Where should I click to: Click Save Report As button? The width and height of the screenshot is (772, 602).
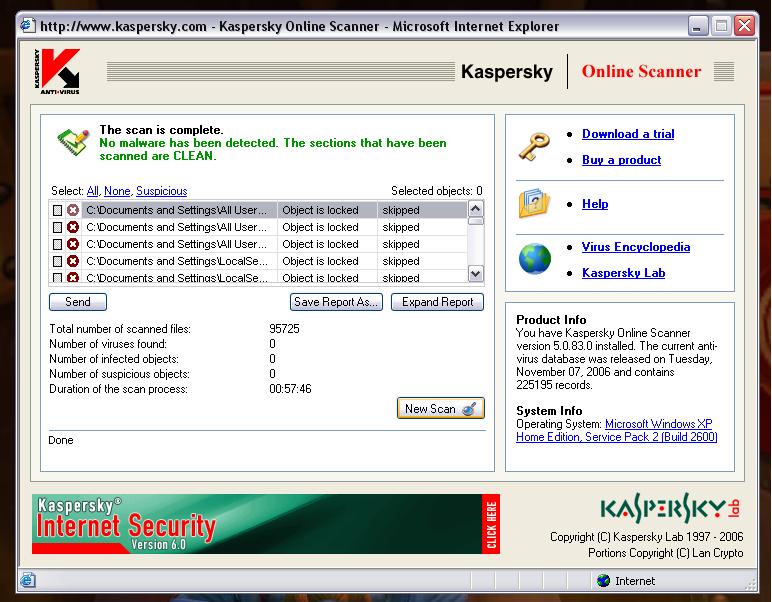pos(336,302)
